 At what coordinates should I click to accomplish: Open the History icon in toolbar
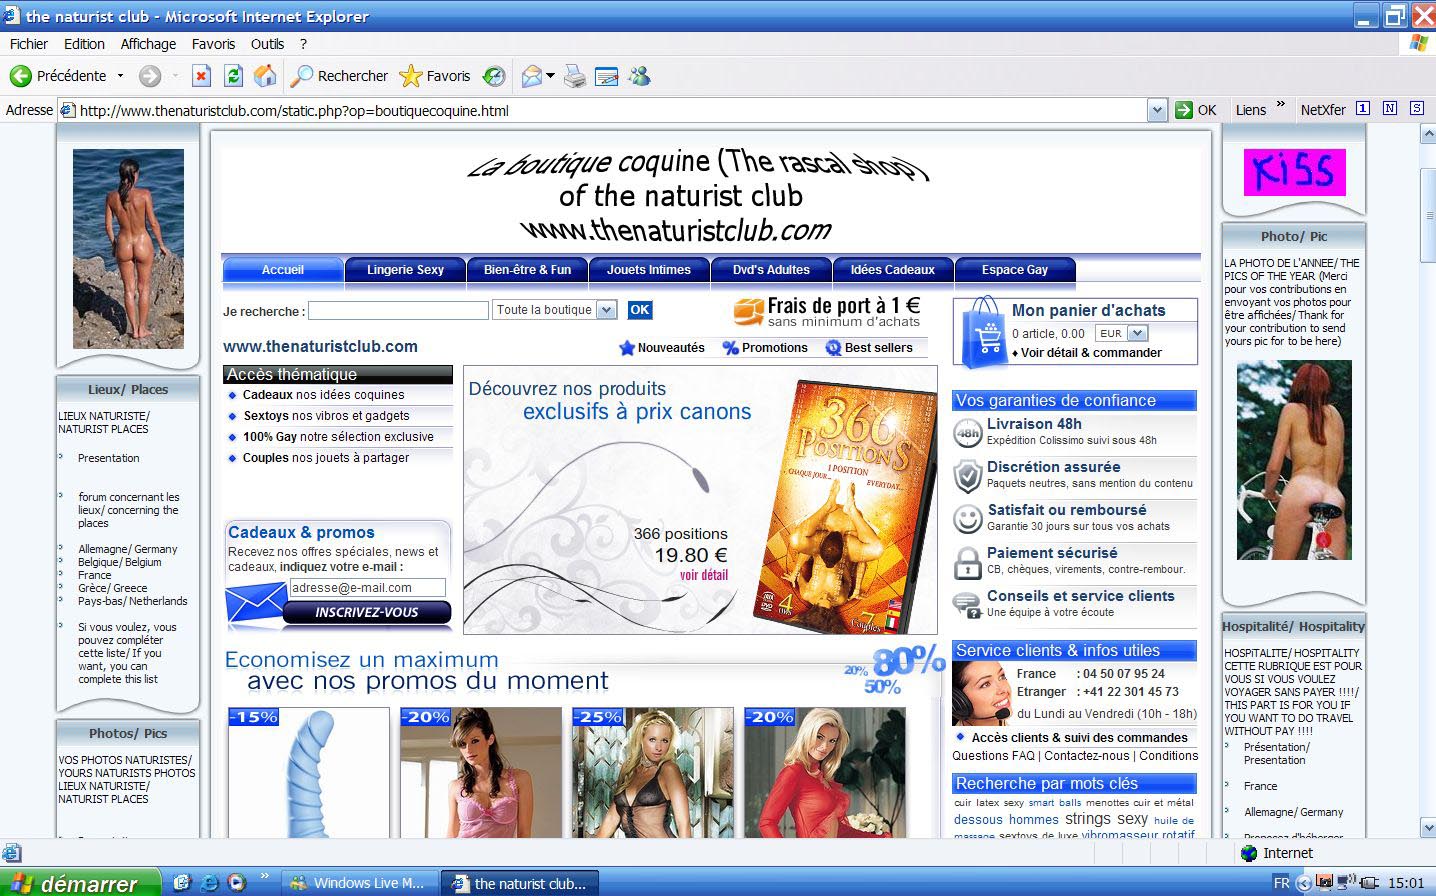tap(494, 76)
